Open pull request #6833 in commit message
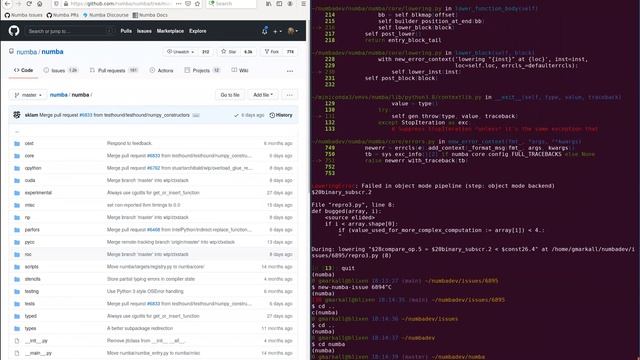The image size is (640, 360). (x=86, y=116)
